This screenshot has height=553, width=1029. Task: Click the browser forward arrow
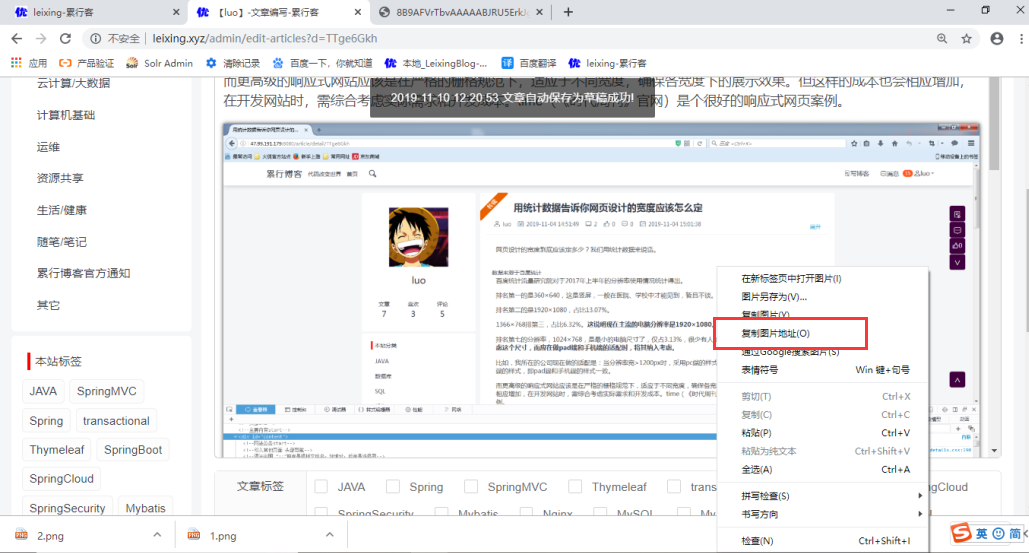coord(41,39)
